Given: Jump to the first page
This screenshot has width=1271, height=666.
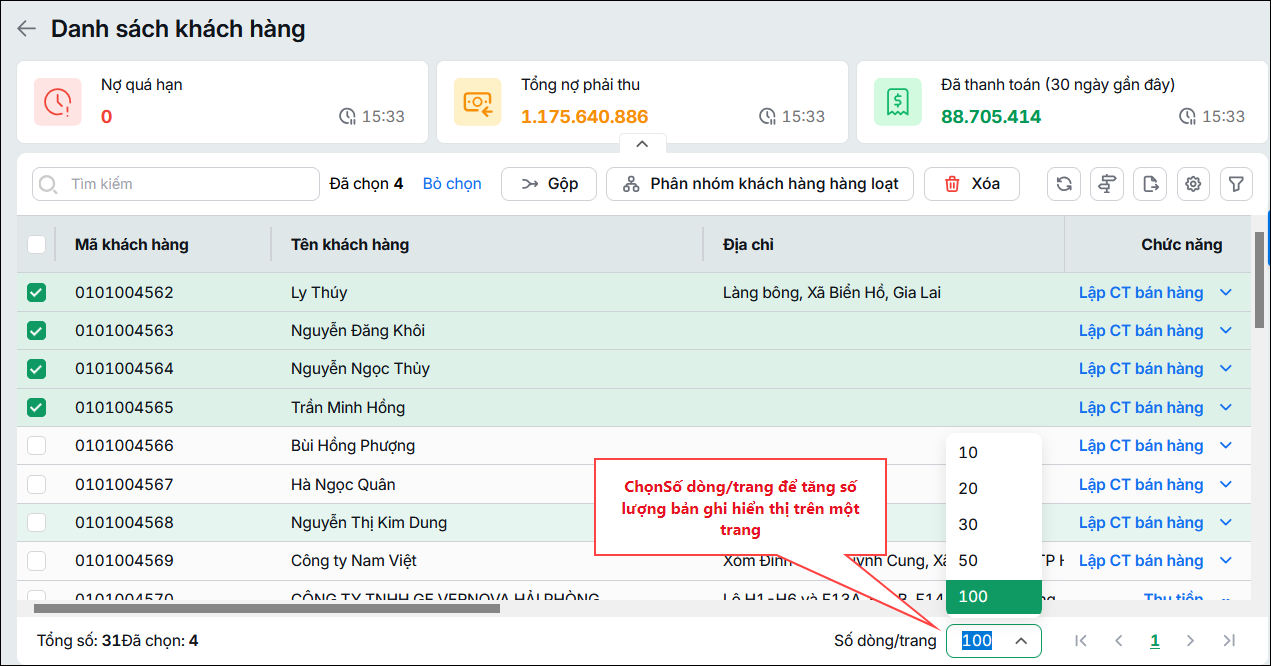Looking at the screenshot, I should pyautogui.click(x=1081, y=641).
